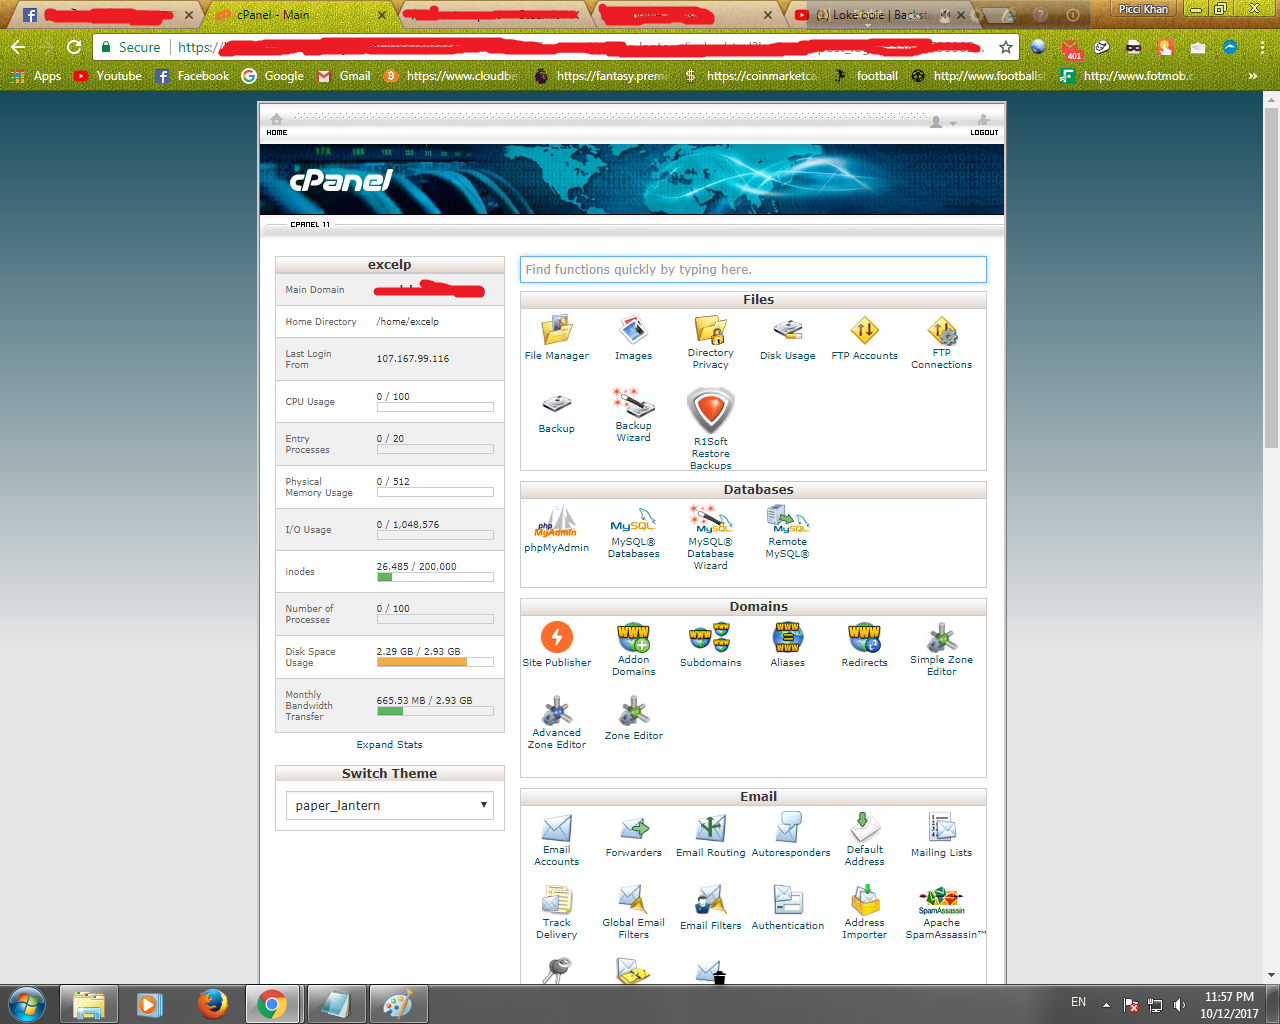The height and width of the screenshot is (1024, 1280).
Task: Open domain Aliases
Action: coord(787,645)
